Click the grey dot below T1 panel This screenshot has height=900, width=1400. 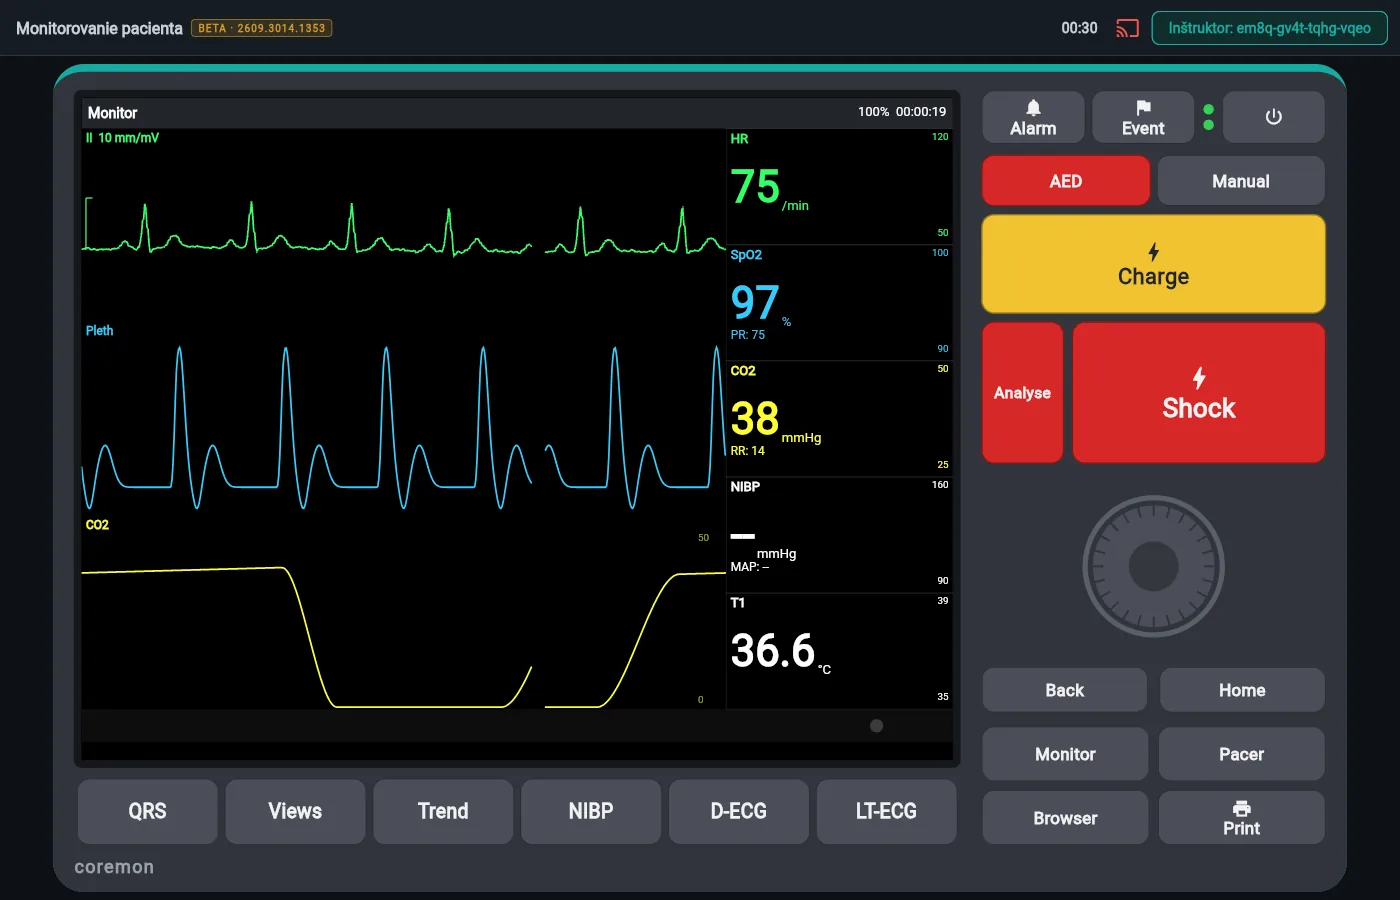coord(877,726)
